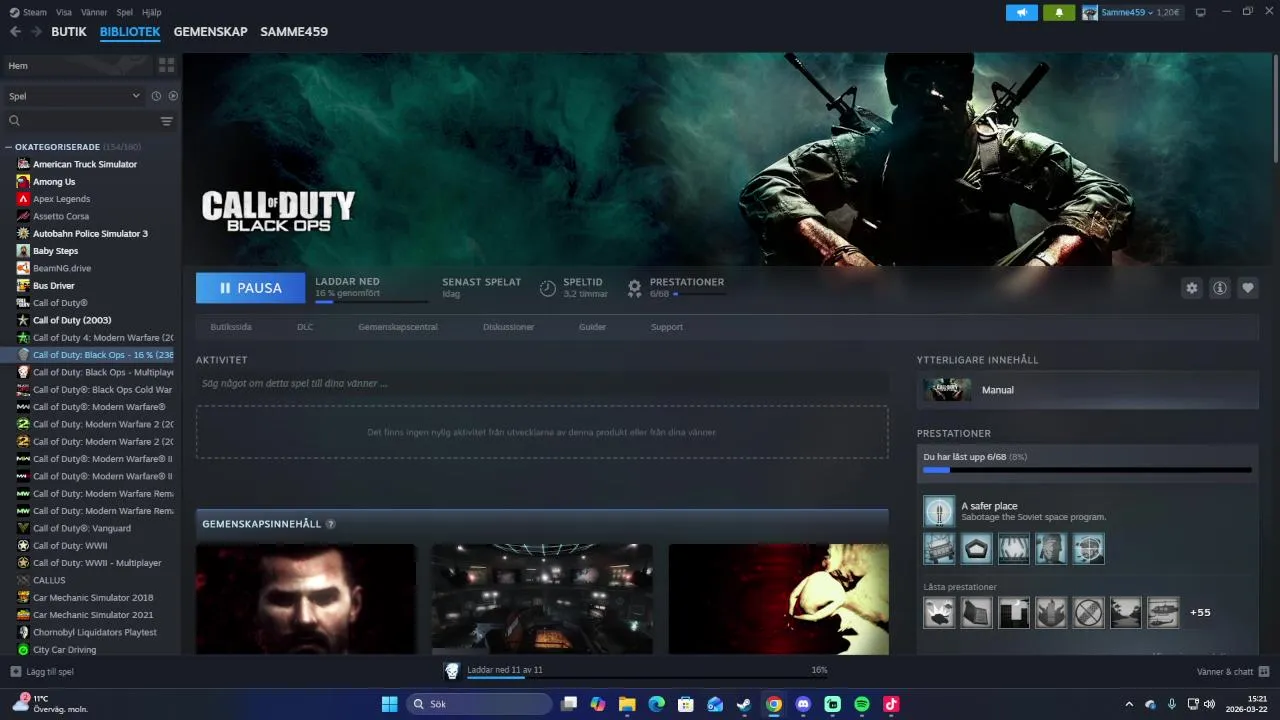Open the Spel menu

pos(125,12)
